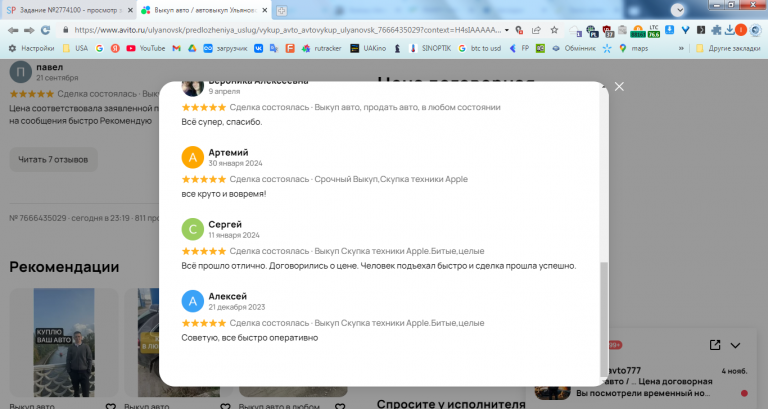Go back with the browser arrow
This screenshot has height=409, width=768.
pos(13,30)
